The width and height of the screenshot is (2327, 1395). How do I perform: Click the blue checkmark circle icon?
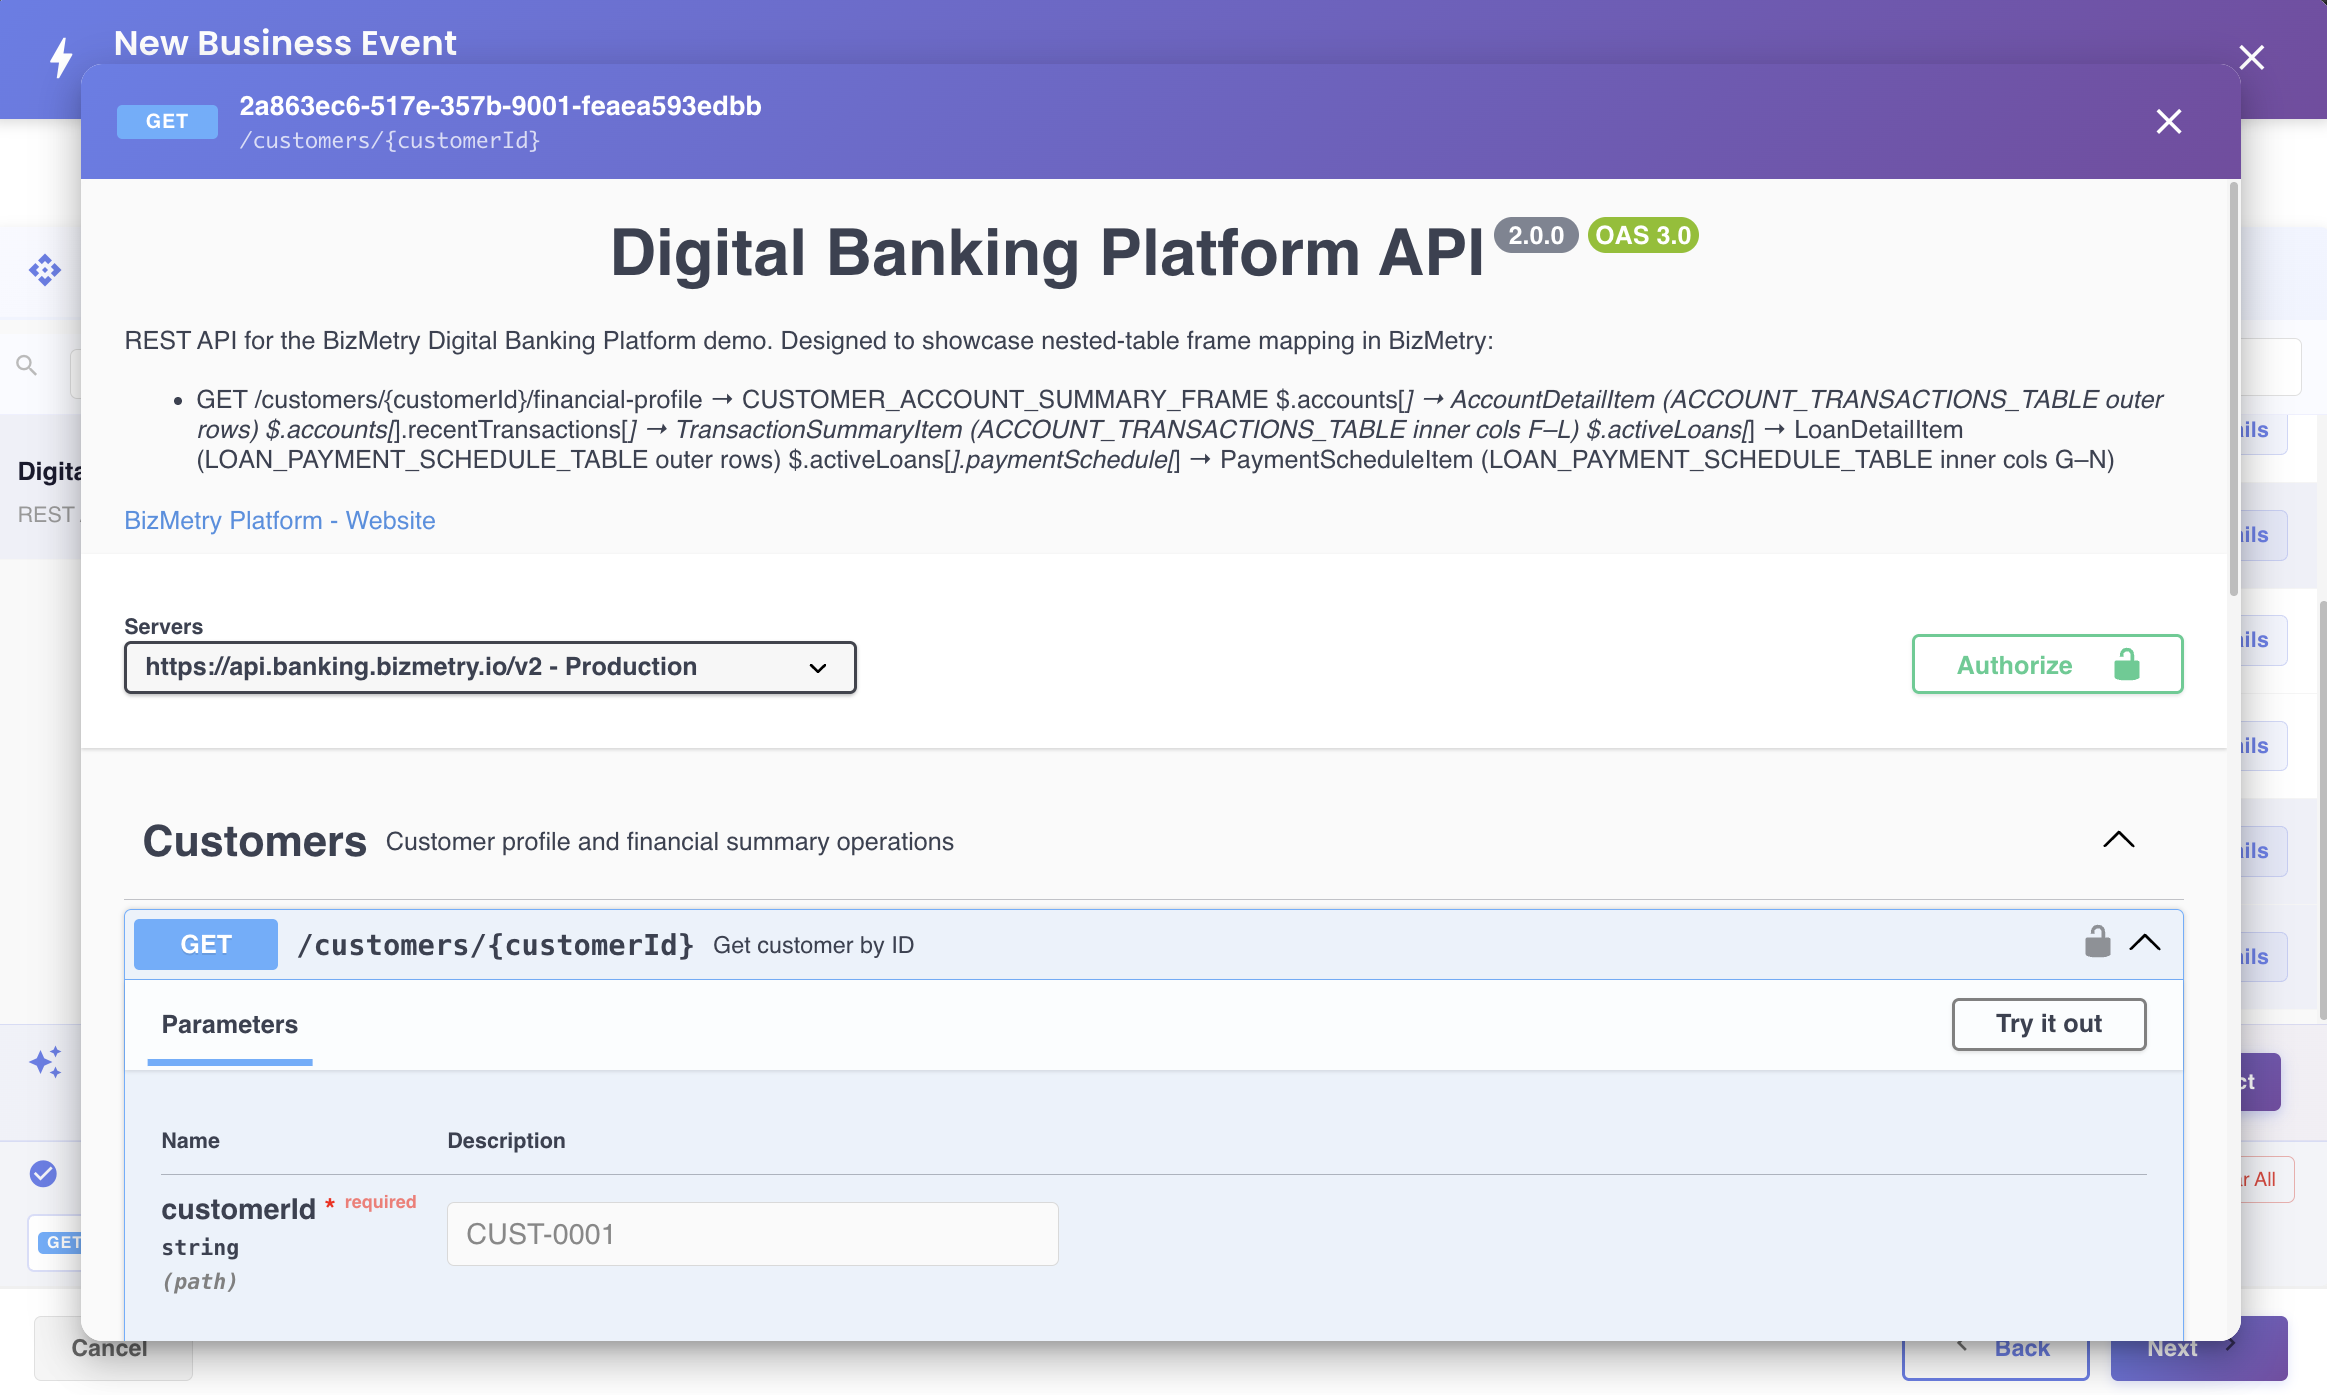click(43, 1173)
